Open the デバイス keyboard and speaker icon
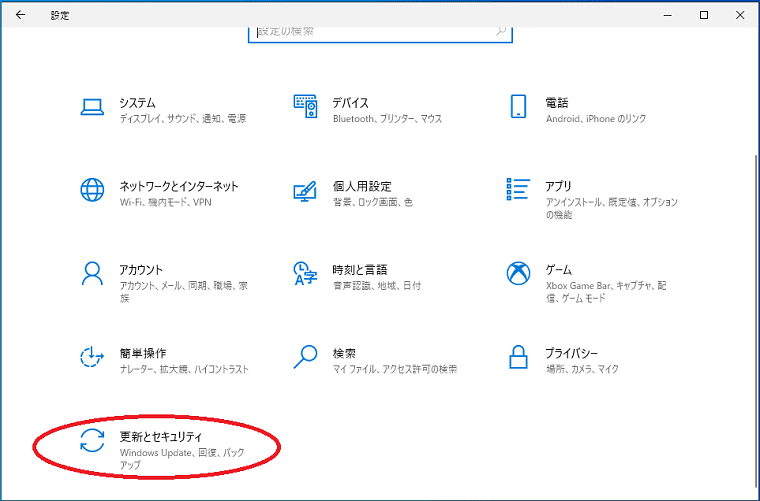The height and width of the screenshot is (501, 760). click(x=305, y=106)
